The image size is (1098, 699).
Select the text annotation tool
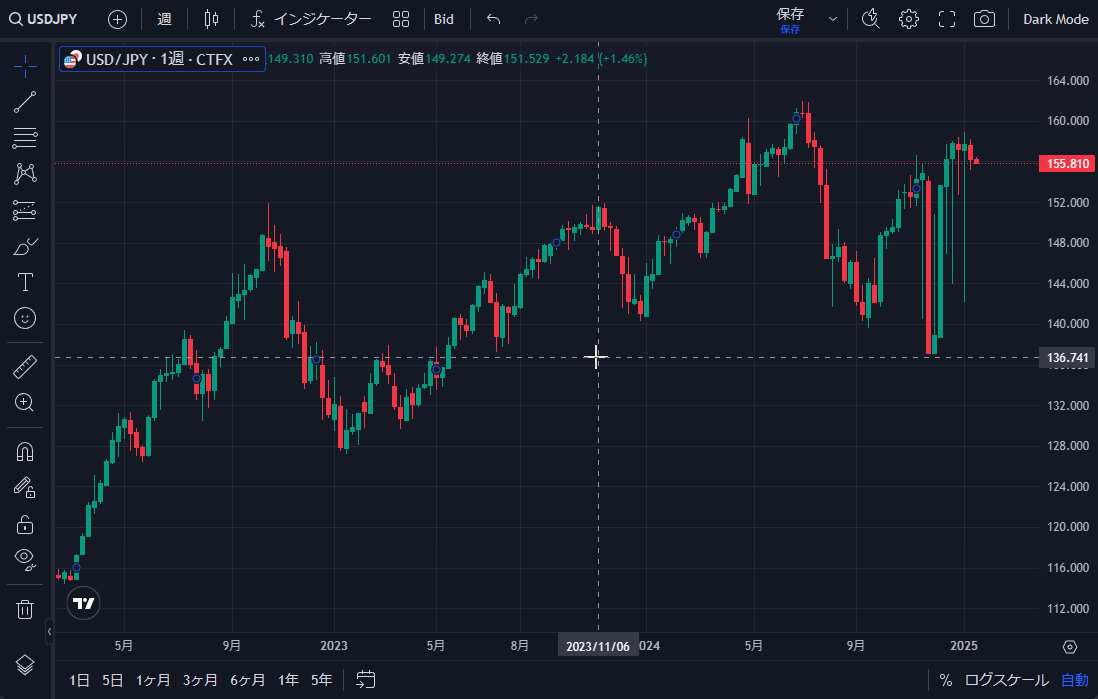click(x=25, y=282)
